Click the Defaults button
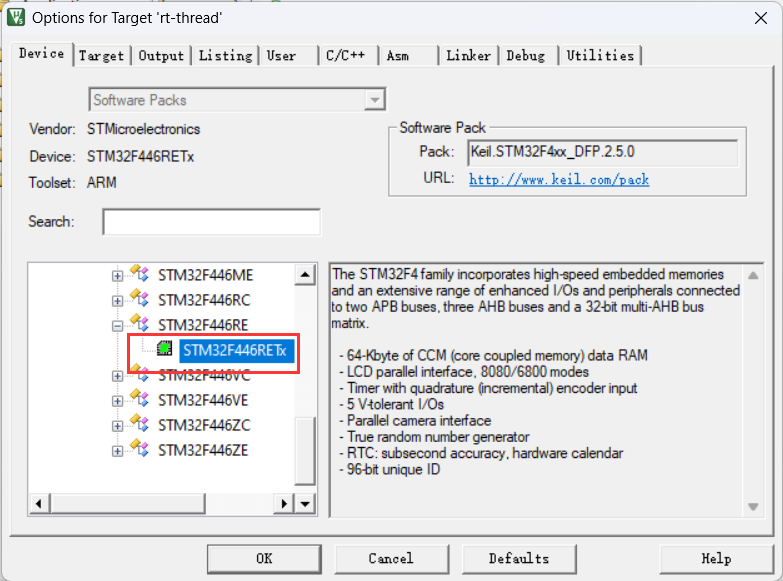Viewport: 783px width, 581px height. [x=519, y=559]
